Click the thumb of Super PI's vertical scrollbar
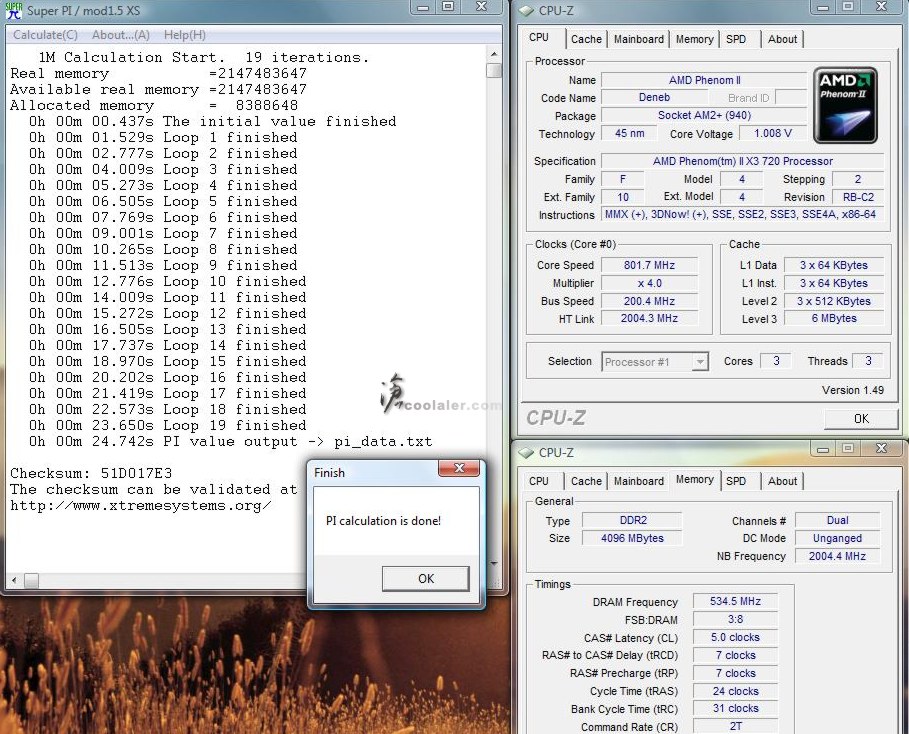 pos(494,70)
